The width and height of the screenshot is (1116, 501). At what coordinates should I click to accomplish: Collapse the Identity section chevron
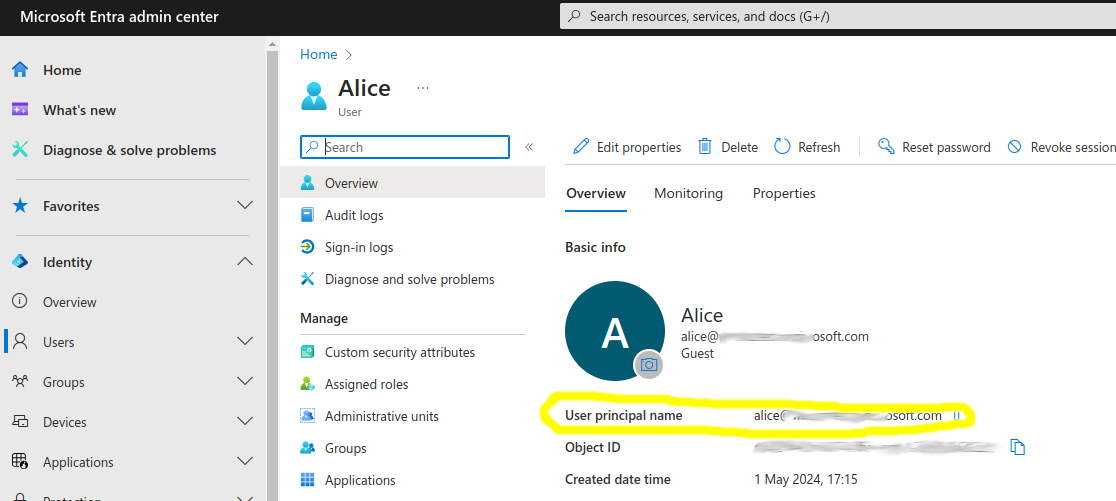coord(245,262)
